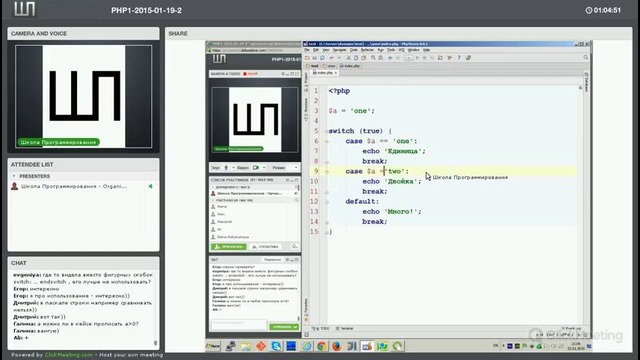The height and width of the screenshot is (360, 640).
Task: Open the run configuration dropdown
Action: click(x=409, y=58)
